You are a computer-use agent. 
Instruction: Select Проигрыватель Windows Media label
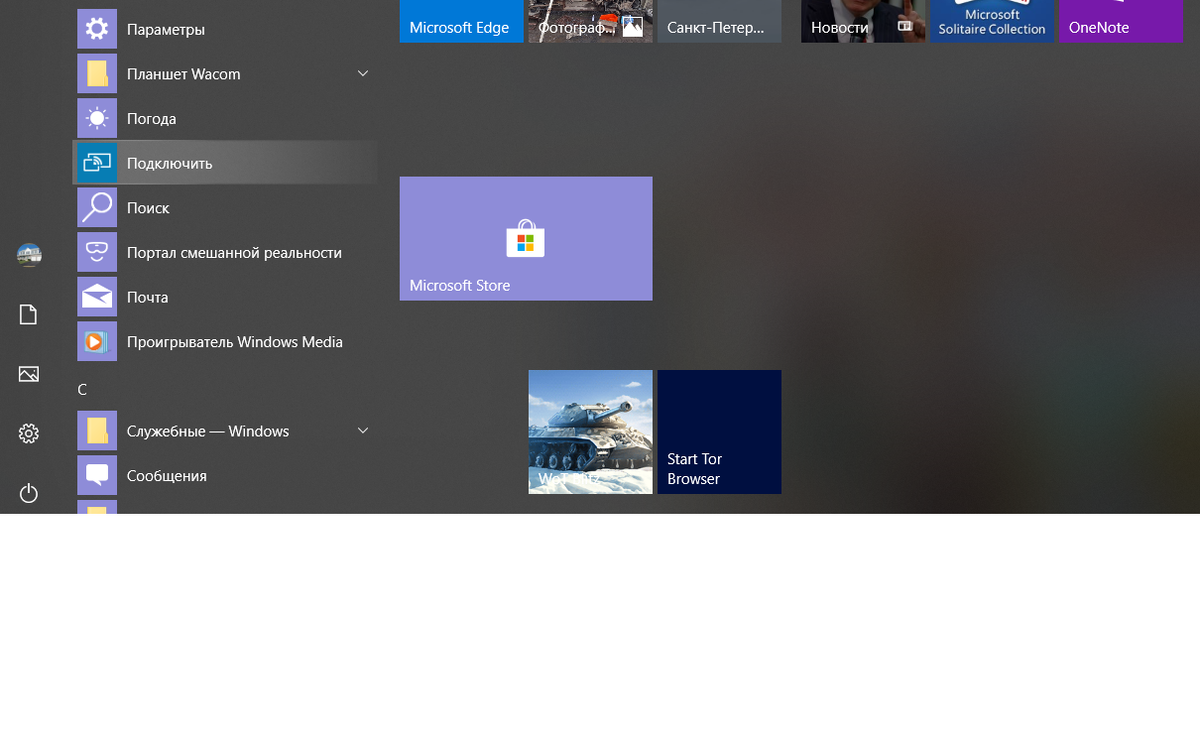click(x=235, y=342)
